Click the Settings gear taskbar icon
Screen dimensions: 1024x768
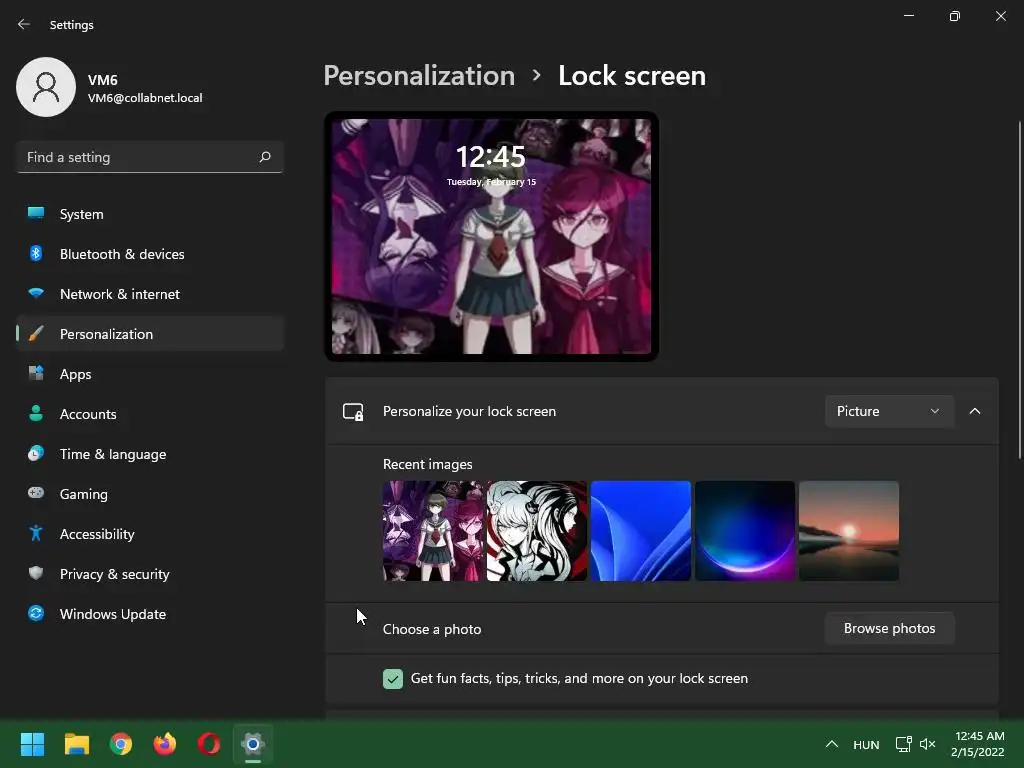[253, 744]
